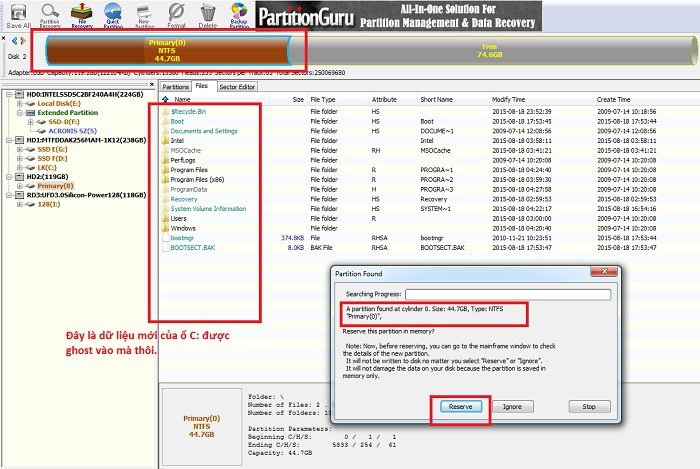Expand the Local Disk(E:) tree node

pos(20,104)
